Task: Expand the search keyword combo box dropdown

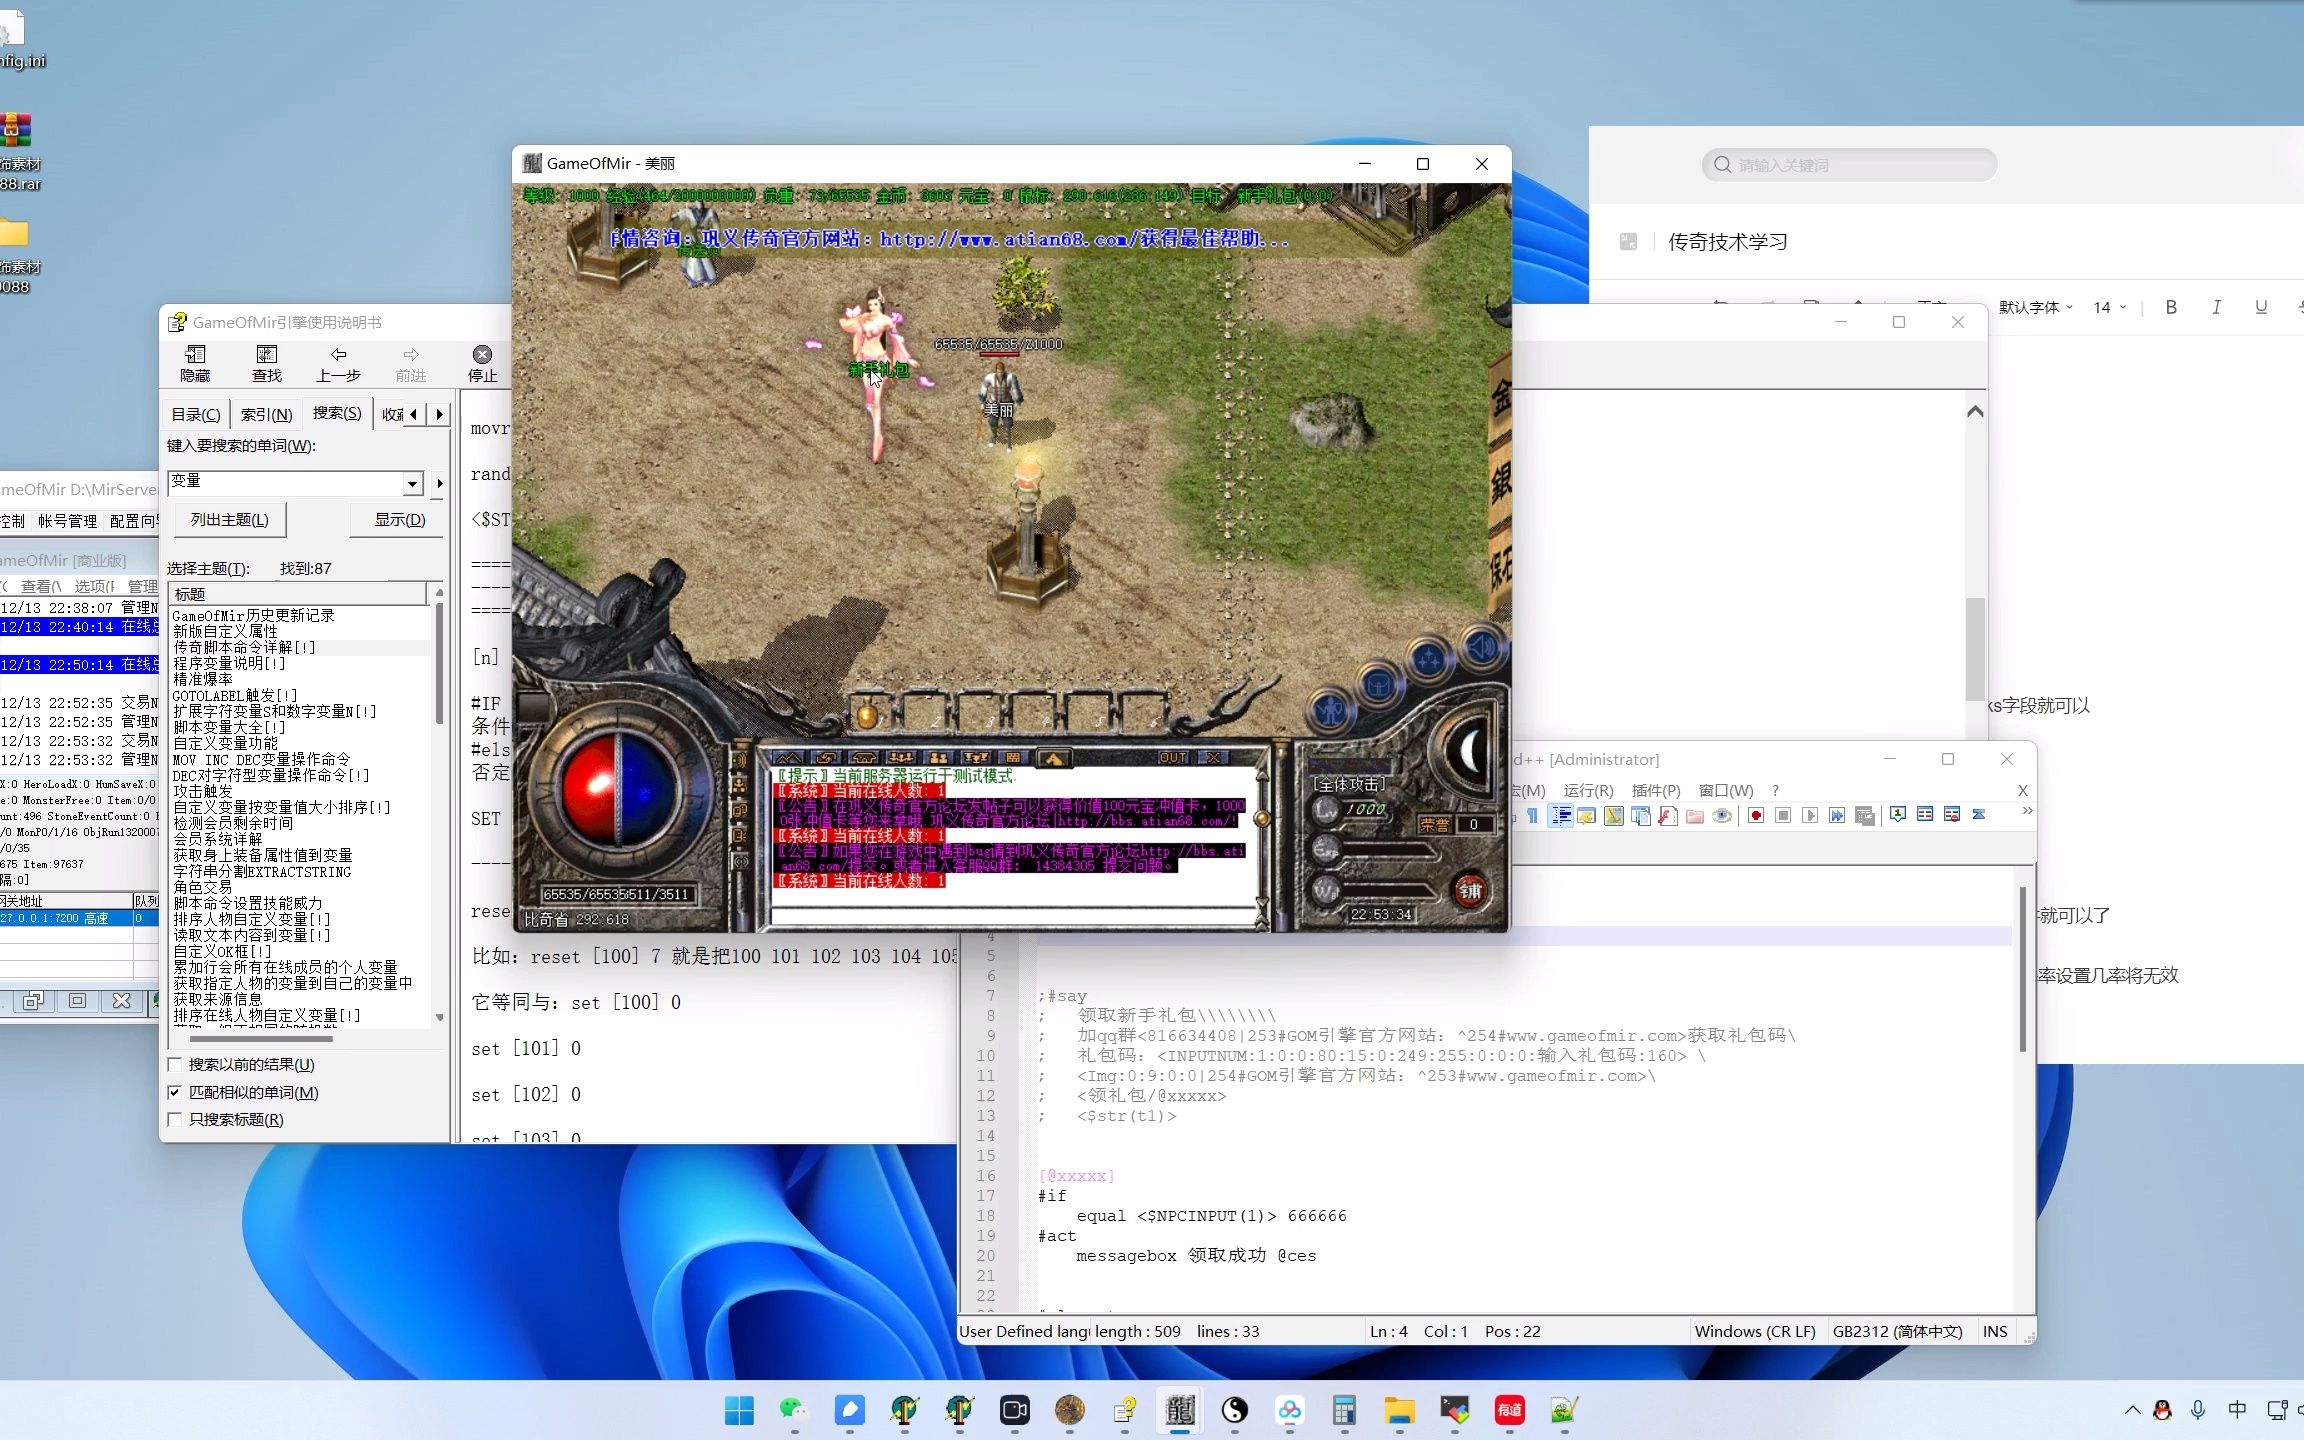Action: 412,484
